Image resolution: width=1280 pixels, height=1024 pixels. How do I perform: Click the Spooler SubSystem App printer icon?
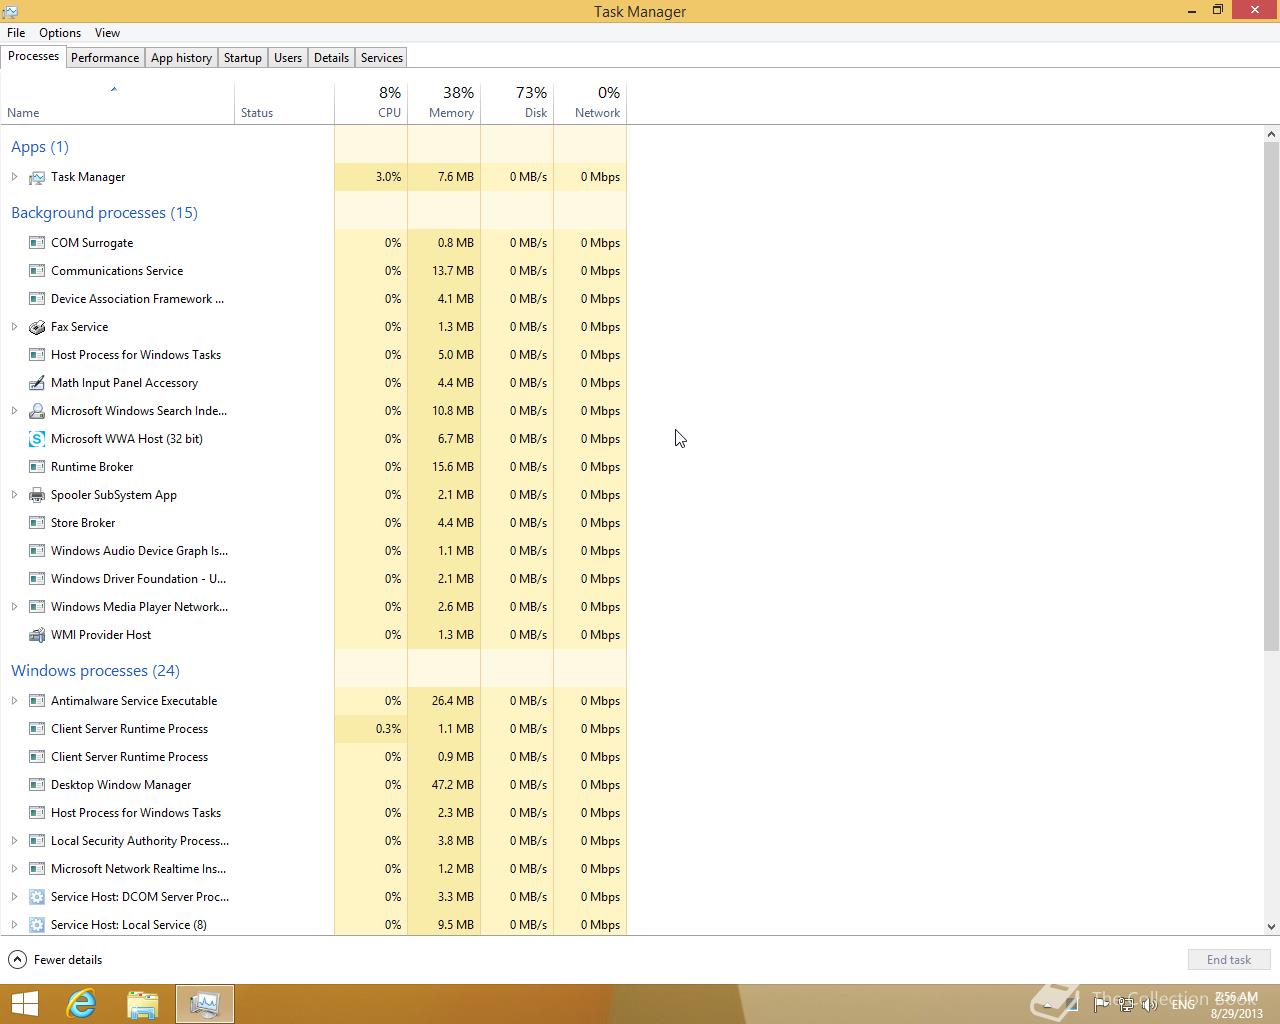click(37, 495)
